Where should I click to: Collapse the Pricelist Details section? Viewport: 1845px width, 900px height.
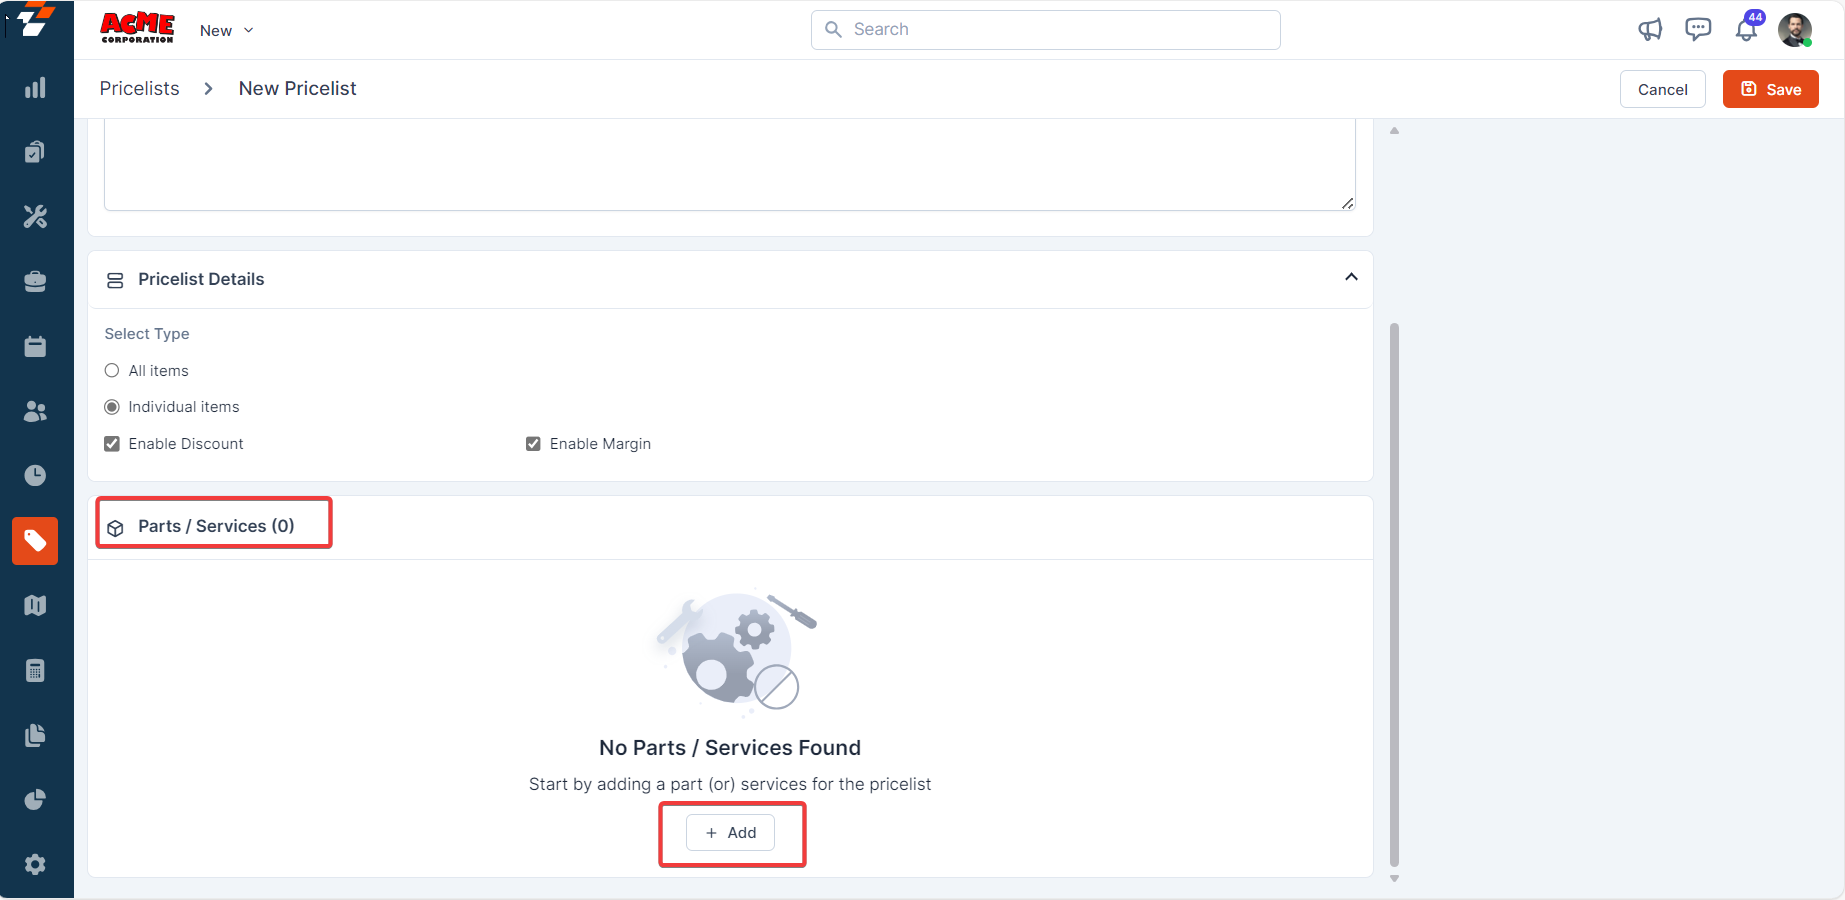point(1351,277)
